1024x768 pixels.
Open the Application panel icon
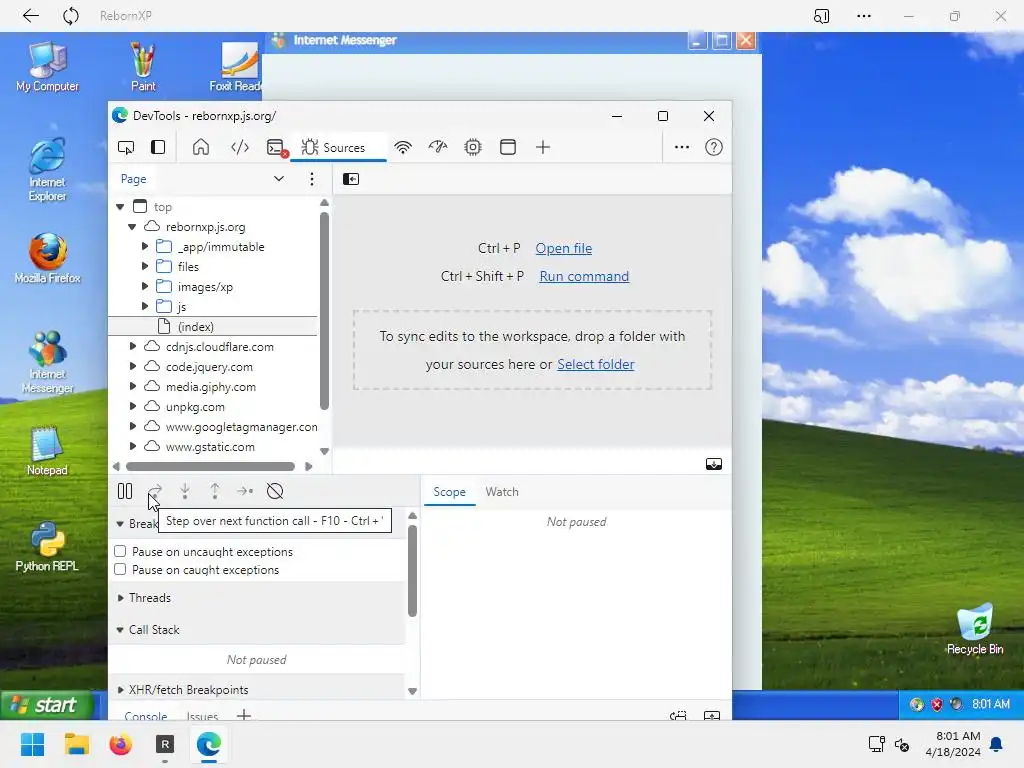[x=507, y=148]
